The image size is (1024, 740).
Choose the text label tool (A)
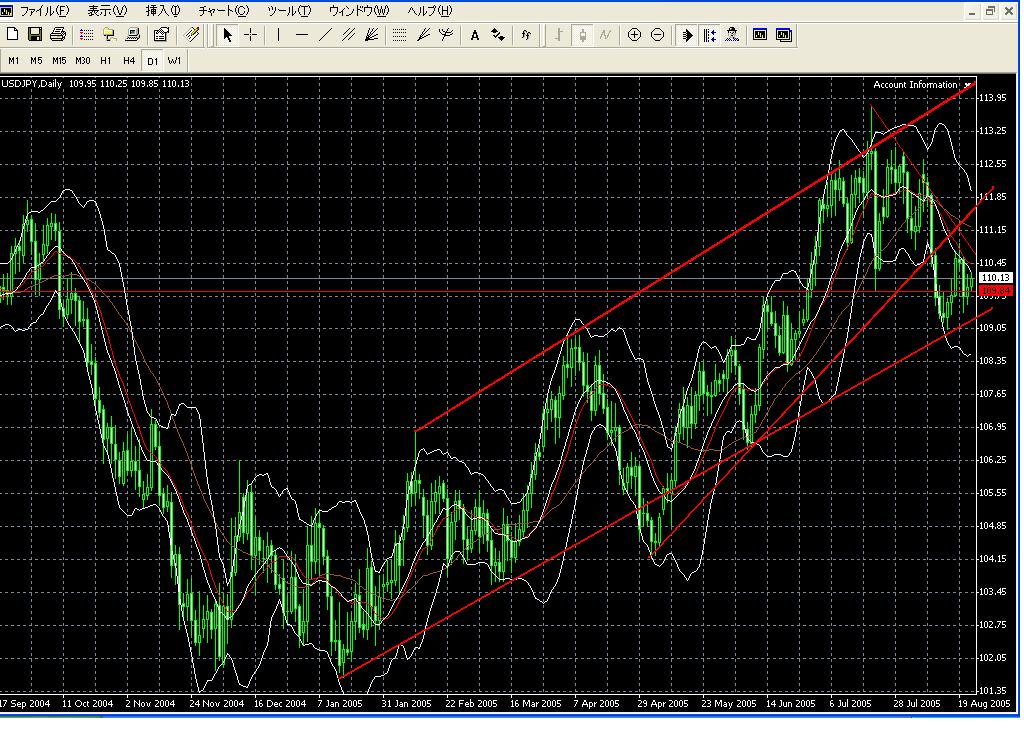click(475, 35)
